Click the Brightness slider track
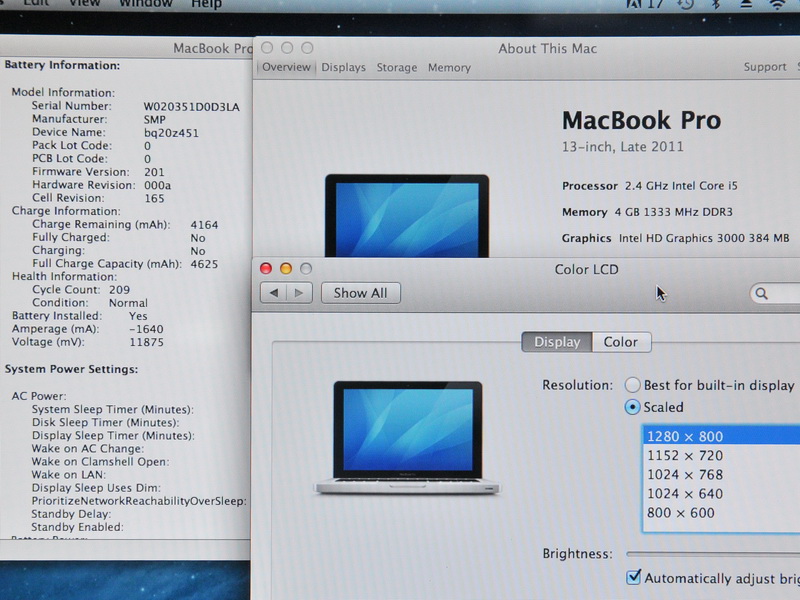Image resolution: width=800 pixels, height=600 pixels. 713,554
